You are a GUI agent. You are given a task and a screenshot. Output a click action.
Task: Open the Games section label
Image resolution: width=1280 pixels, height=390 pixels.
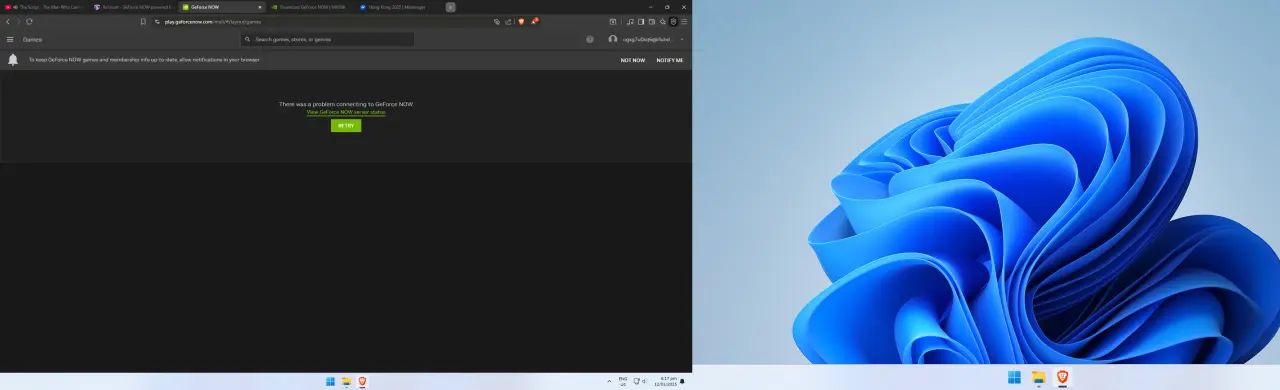tap(33, 39)
